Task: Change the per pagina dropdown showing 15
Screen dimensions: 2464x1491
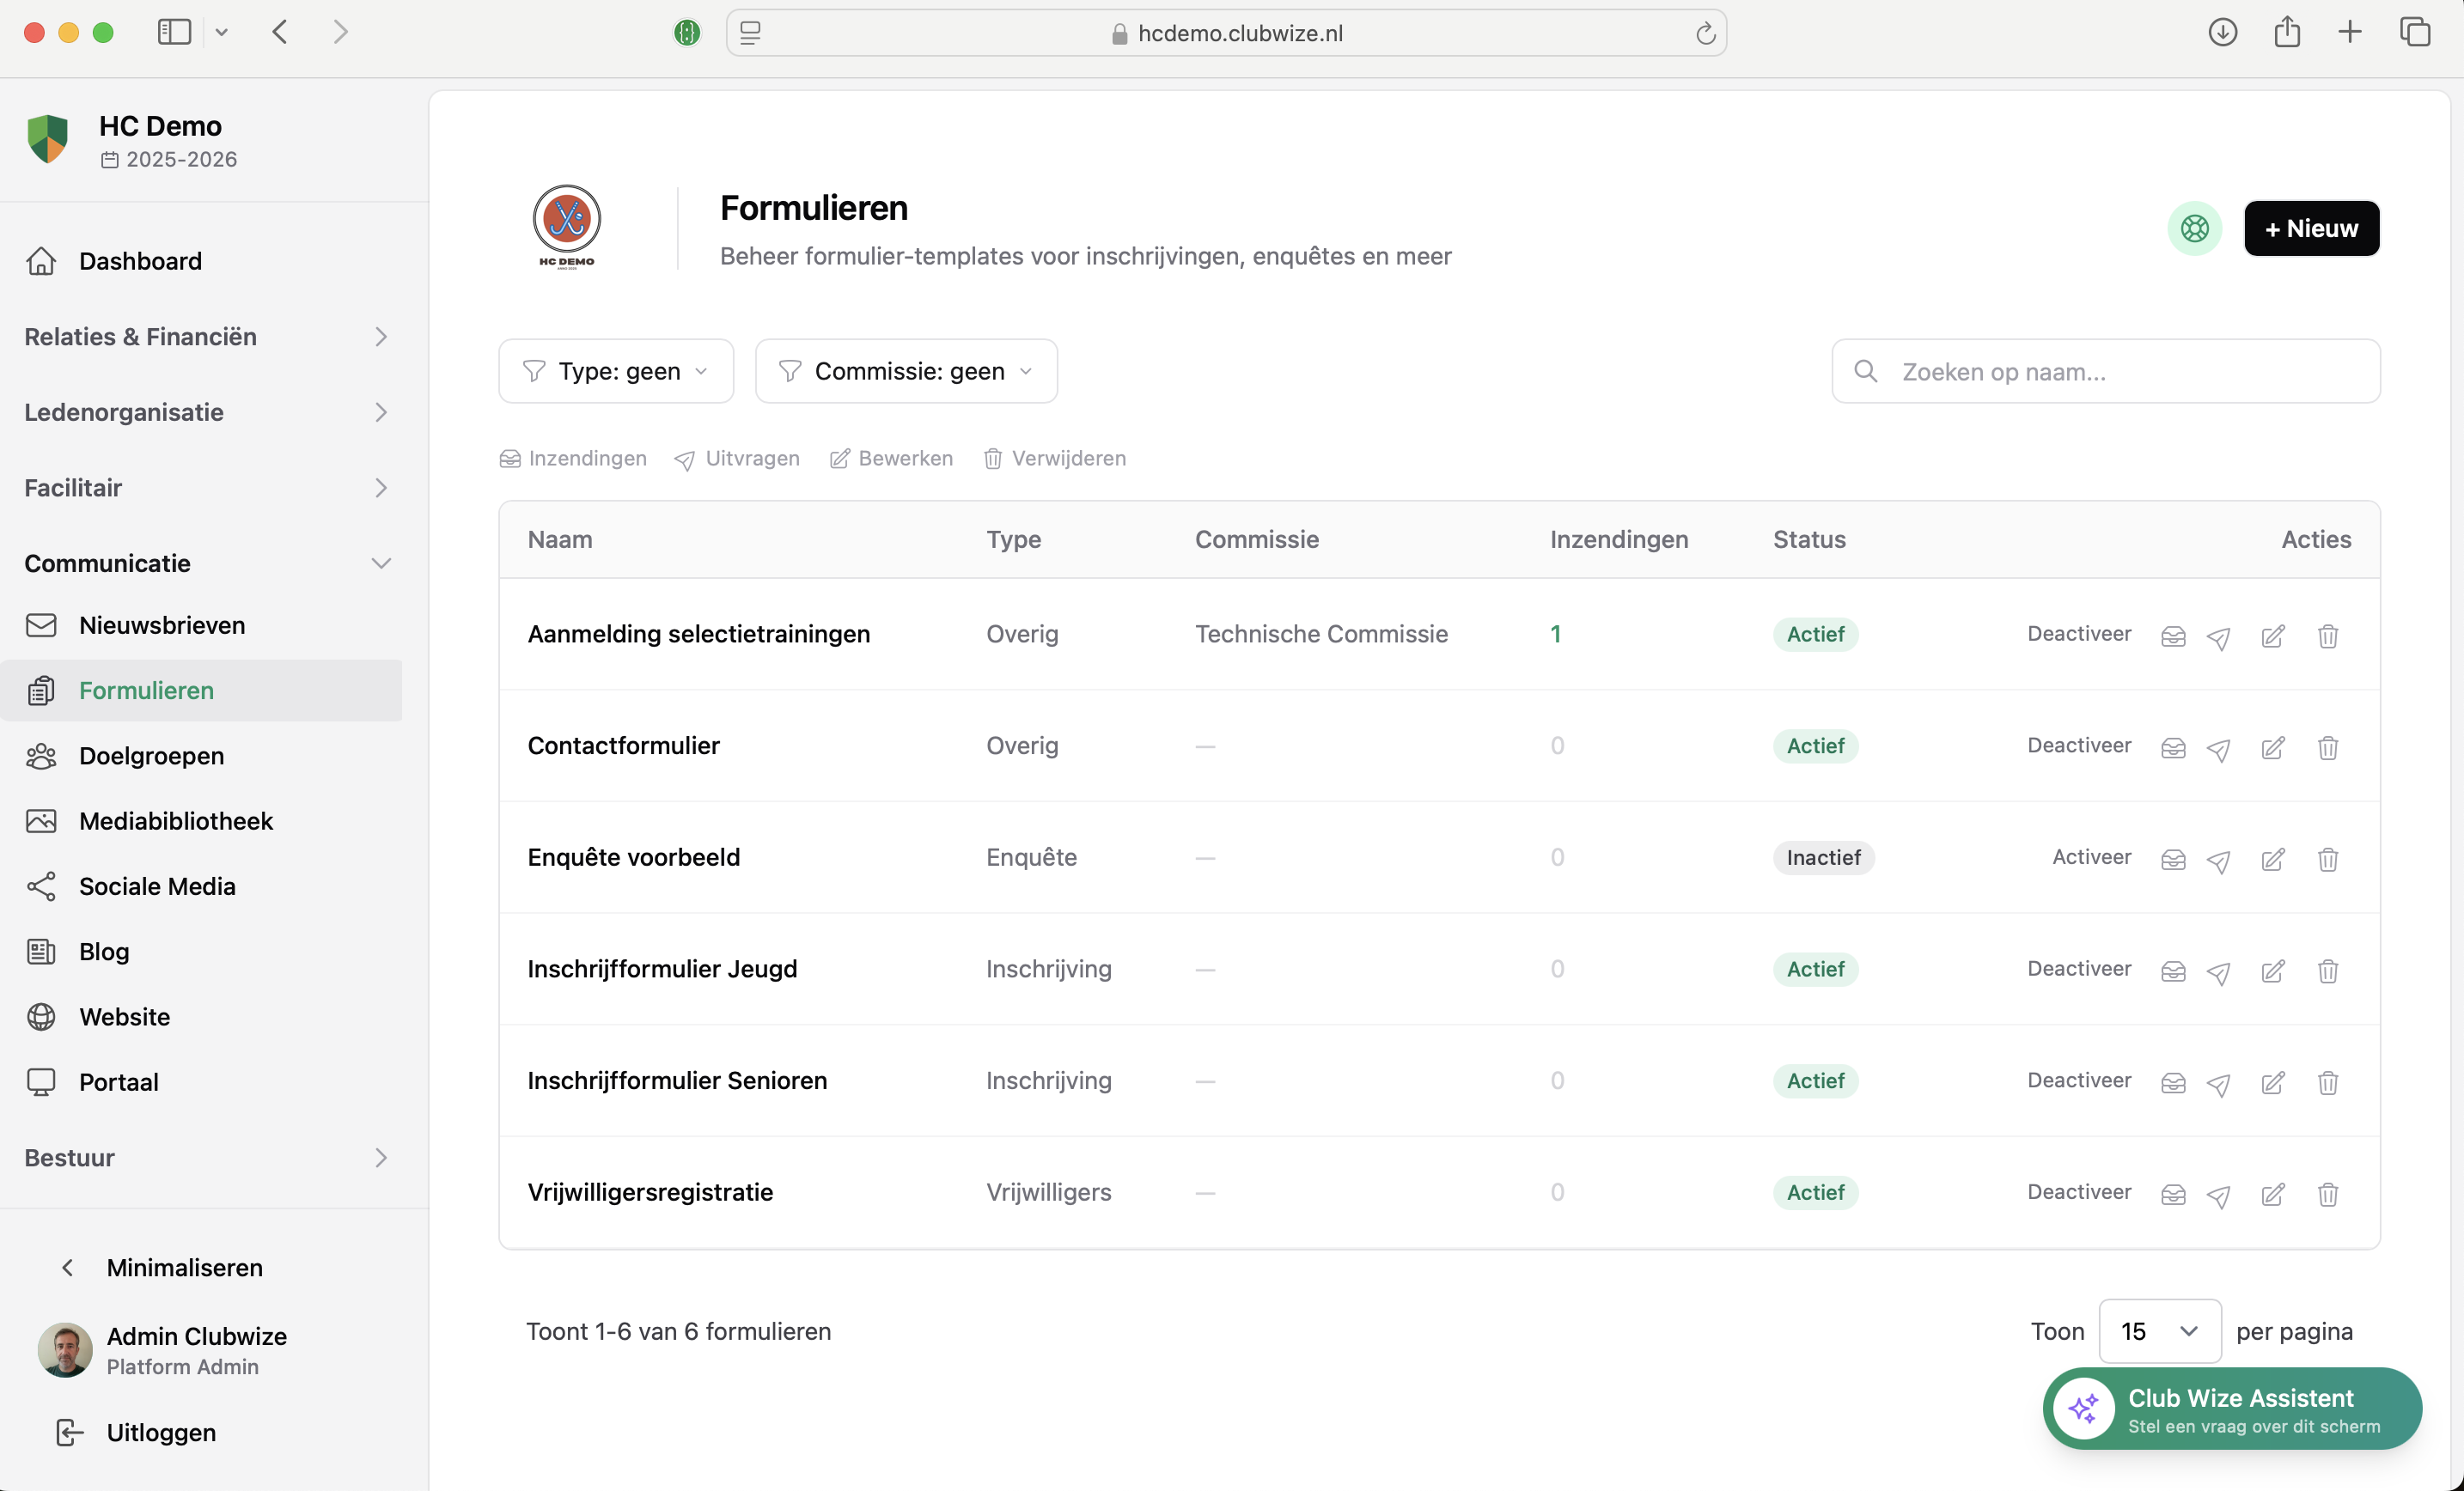Action: [2158, 1331]
